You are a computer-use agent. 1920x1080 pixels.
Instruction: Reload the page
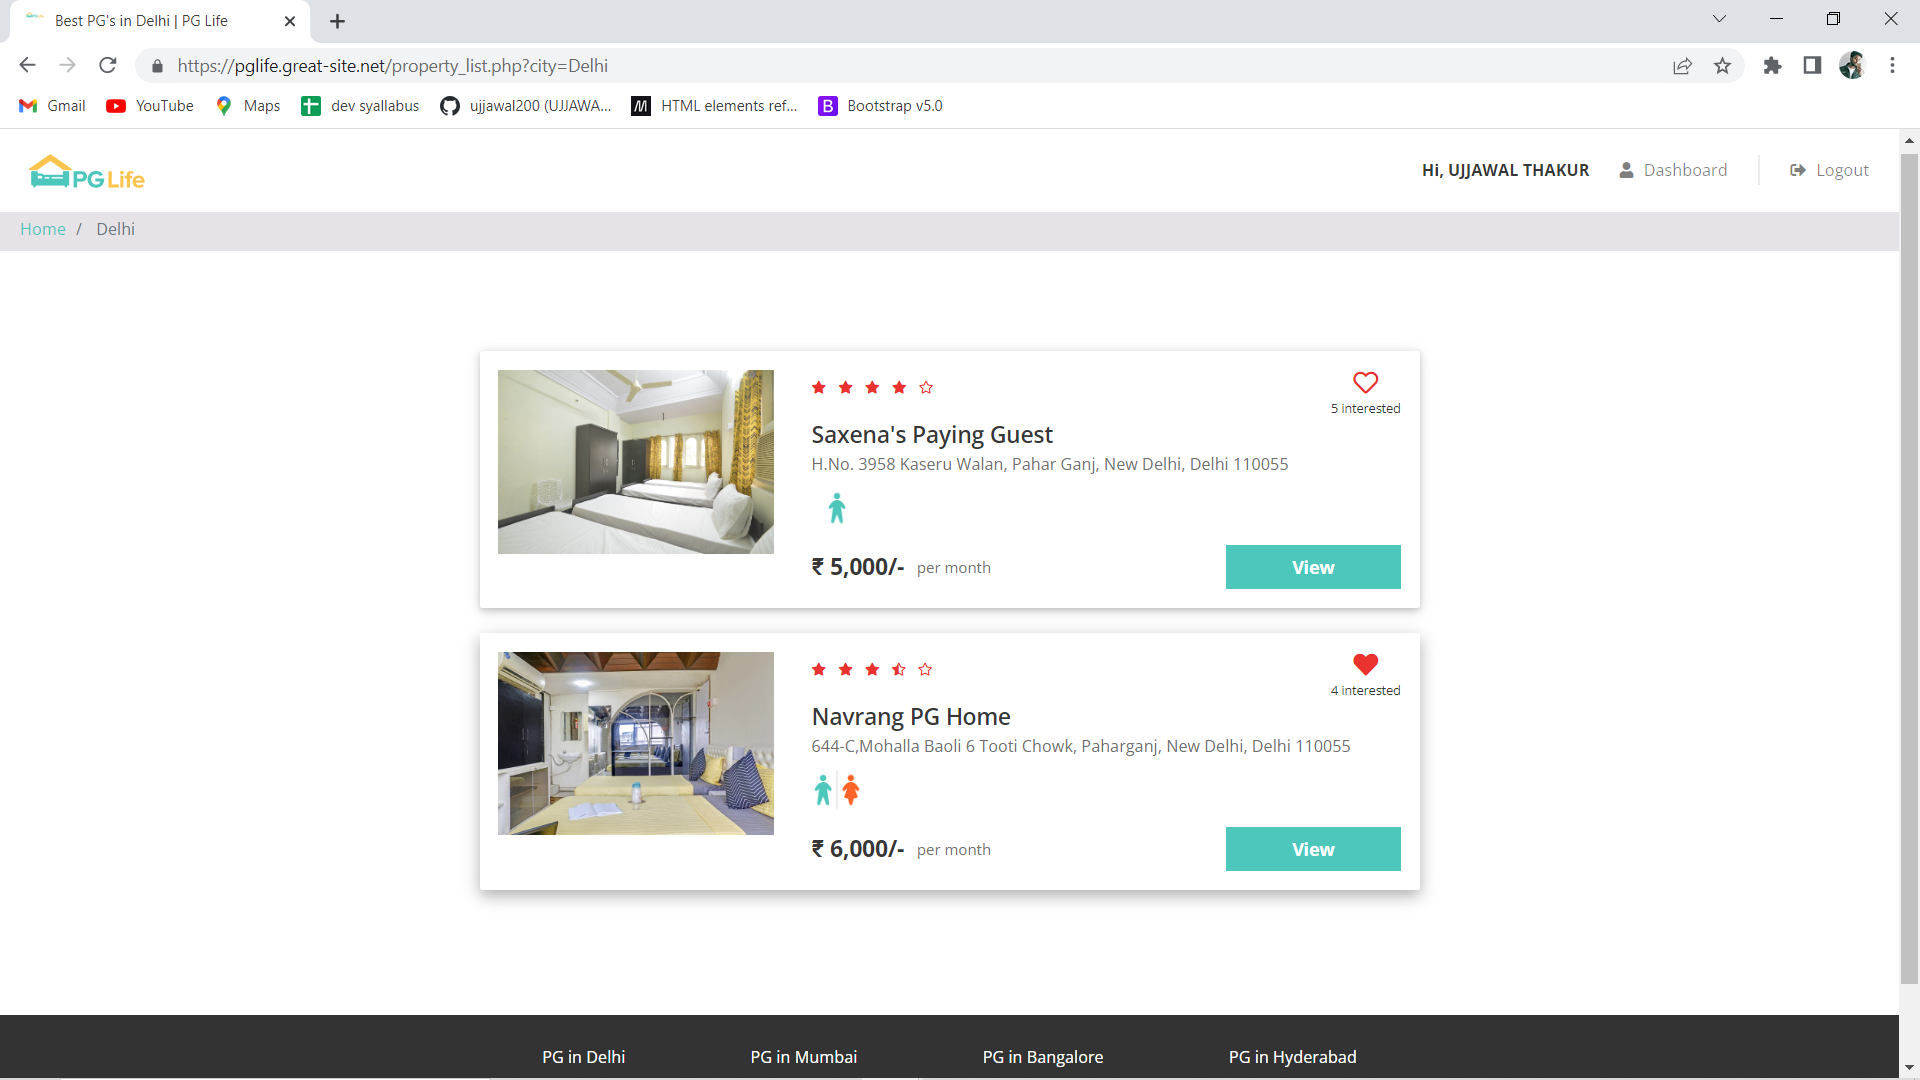[x=108, y=66]
